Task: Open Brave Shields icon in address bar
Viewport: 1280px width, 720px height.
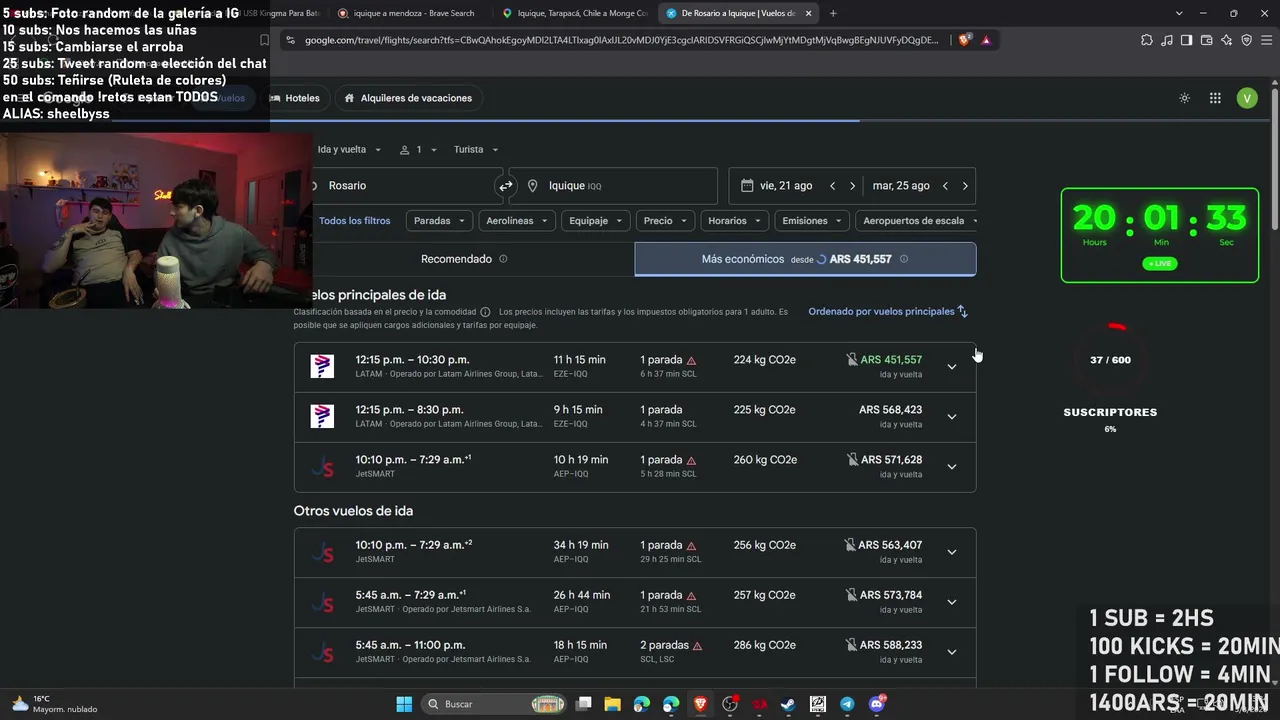Action: 965,40
